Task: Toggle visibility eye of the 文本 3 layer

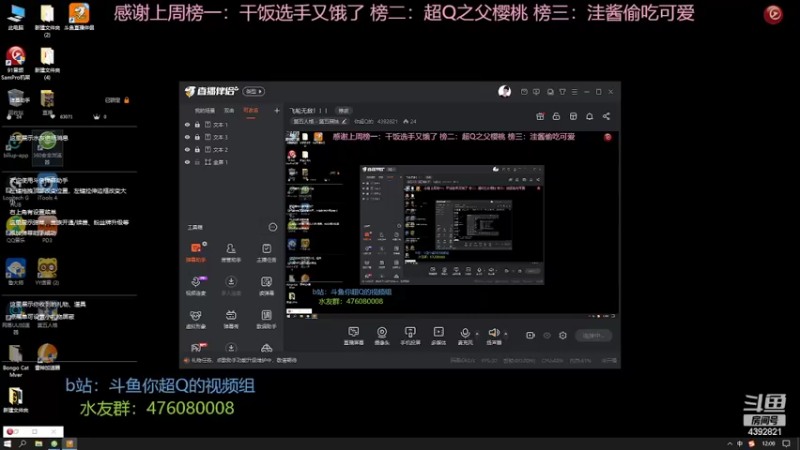Action: pos(187,137)
